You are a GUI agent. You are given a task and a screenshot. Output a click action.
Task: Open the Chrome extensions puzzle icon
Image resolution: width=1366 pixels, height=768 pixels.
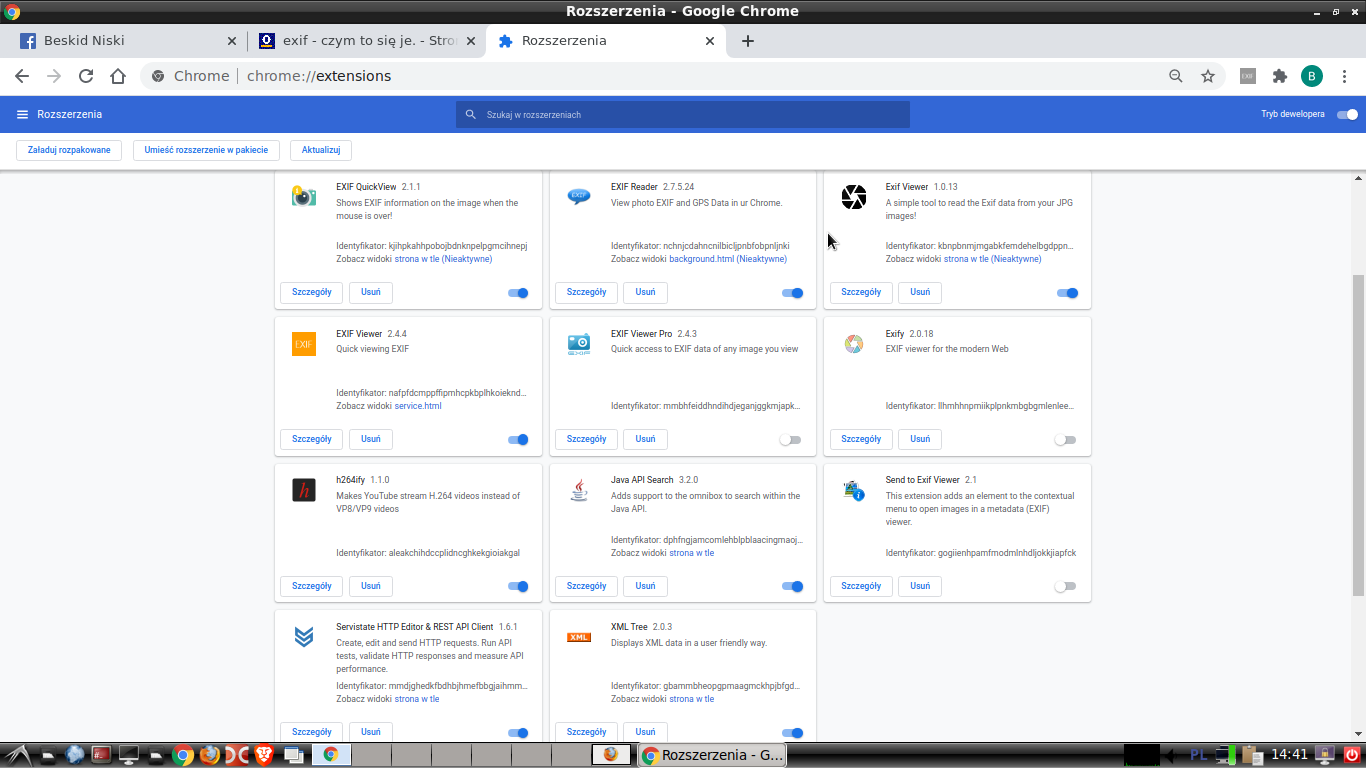[x=1279, y=76]
